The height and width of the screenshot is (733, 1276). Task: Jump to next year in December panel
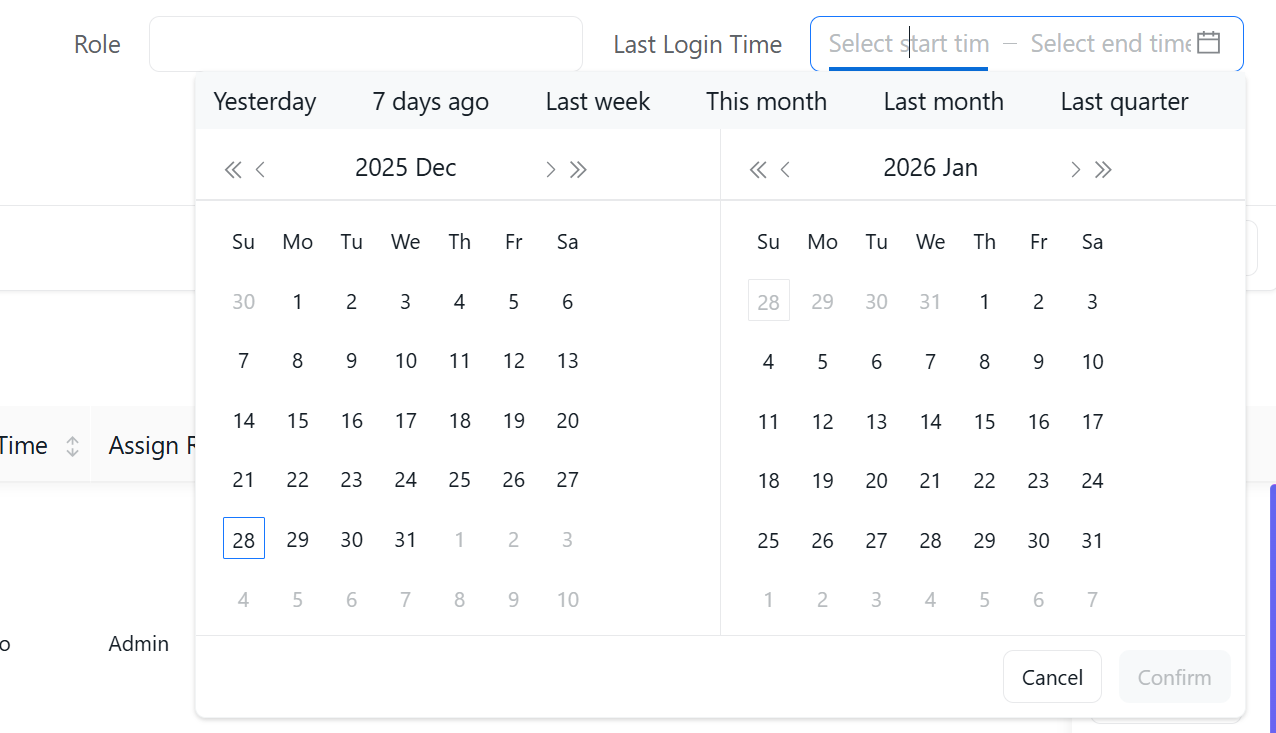(x=578, y=170)
